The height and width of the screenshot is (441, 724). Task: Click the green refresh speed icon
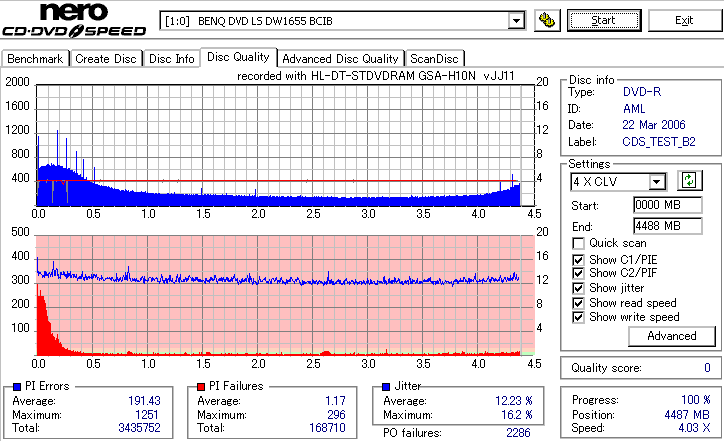(689, 181)
